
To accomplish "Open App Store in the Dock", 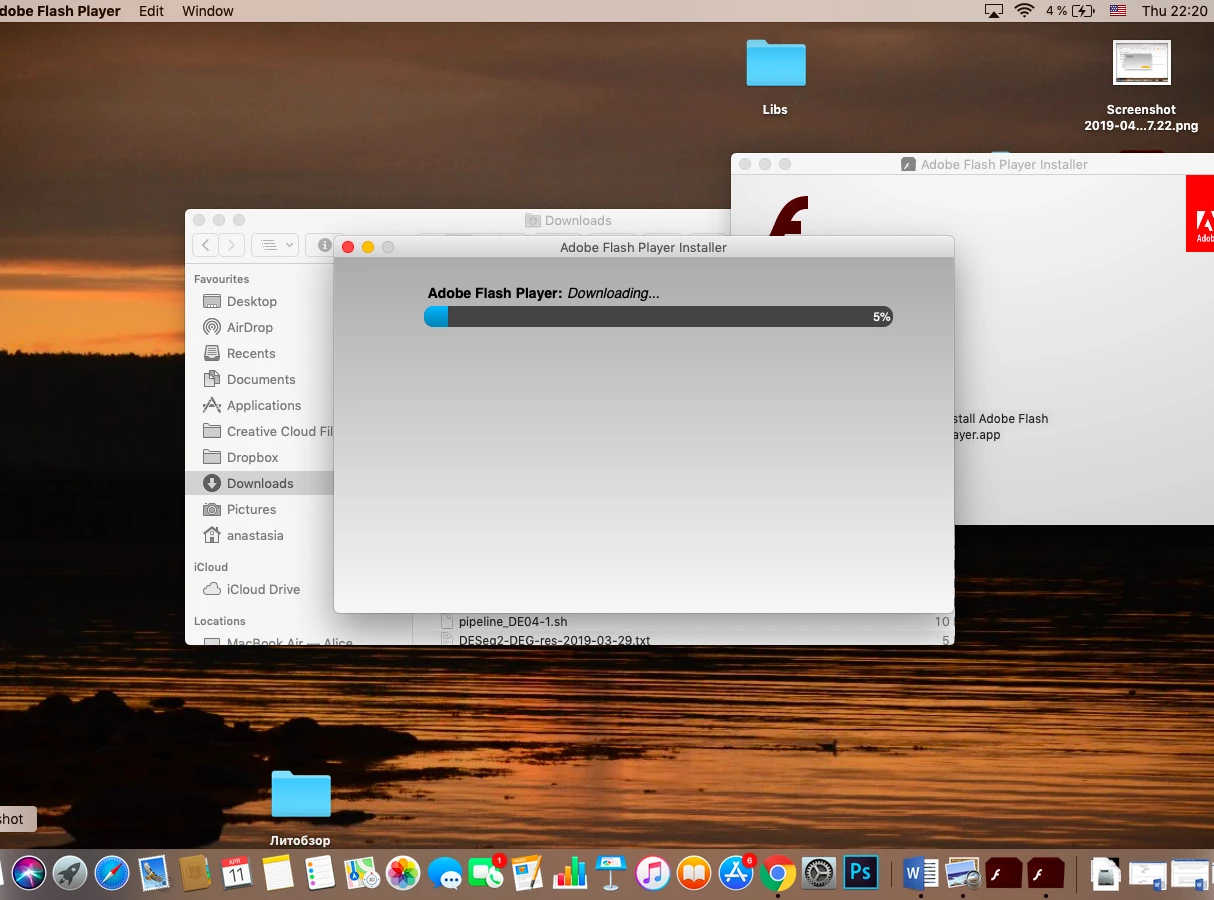I will pos(736,873).
